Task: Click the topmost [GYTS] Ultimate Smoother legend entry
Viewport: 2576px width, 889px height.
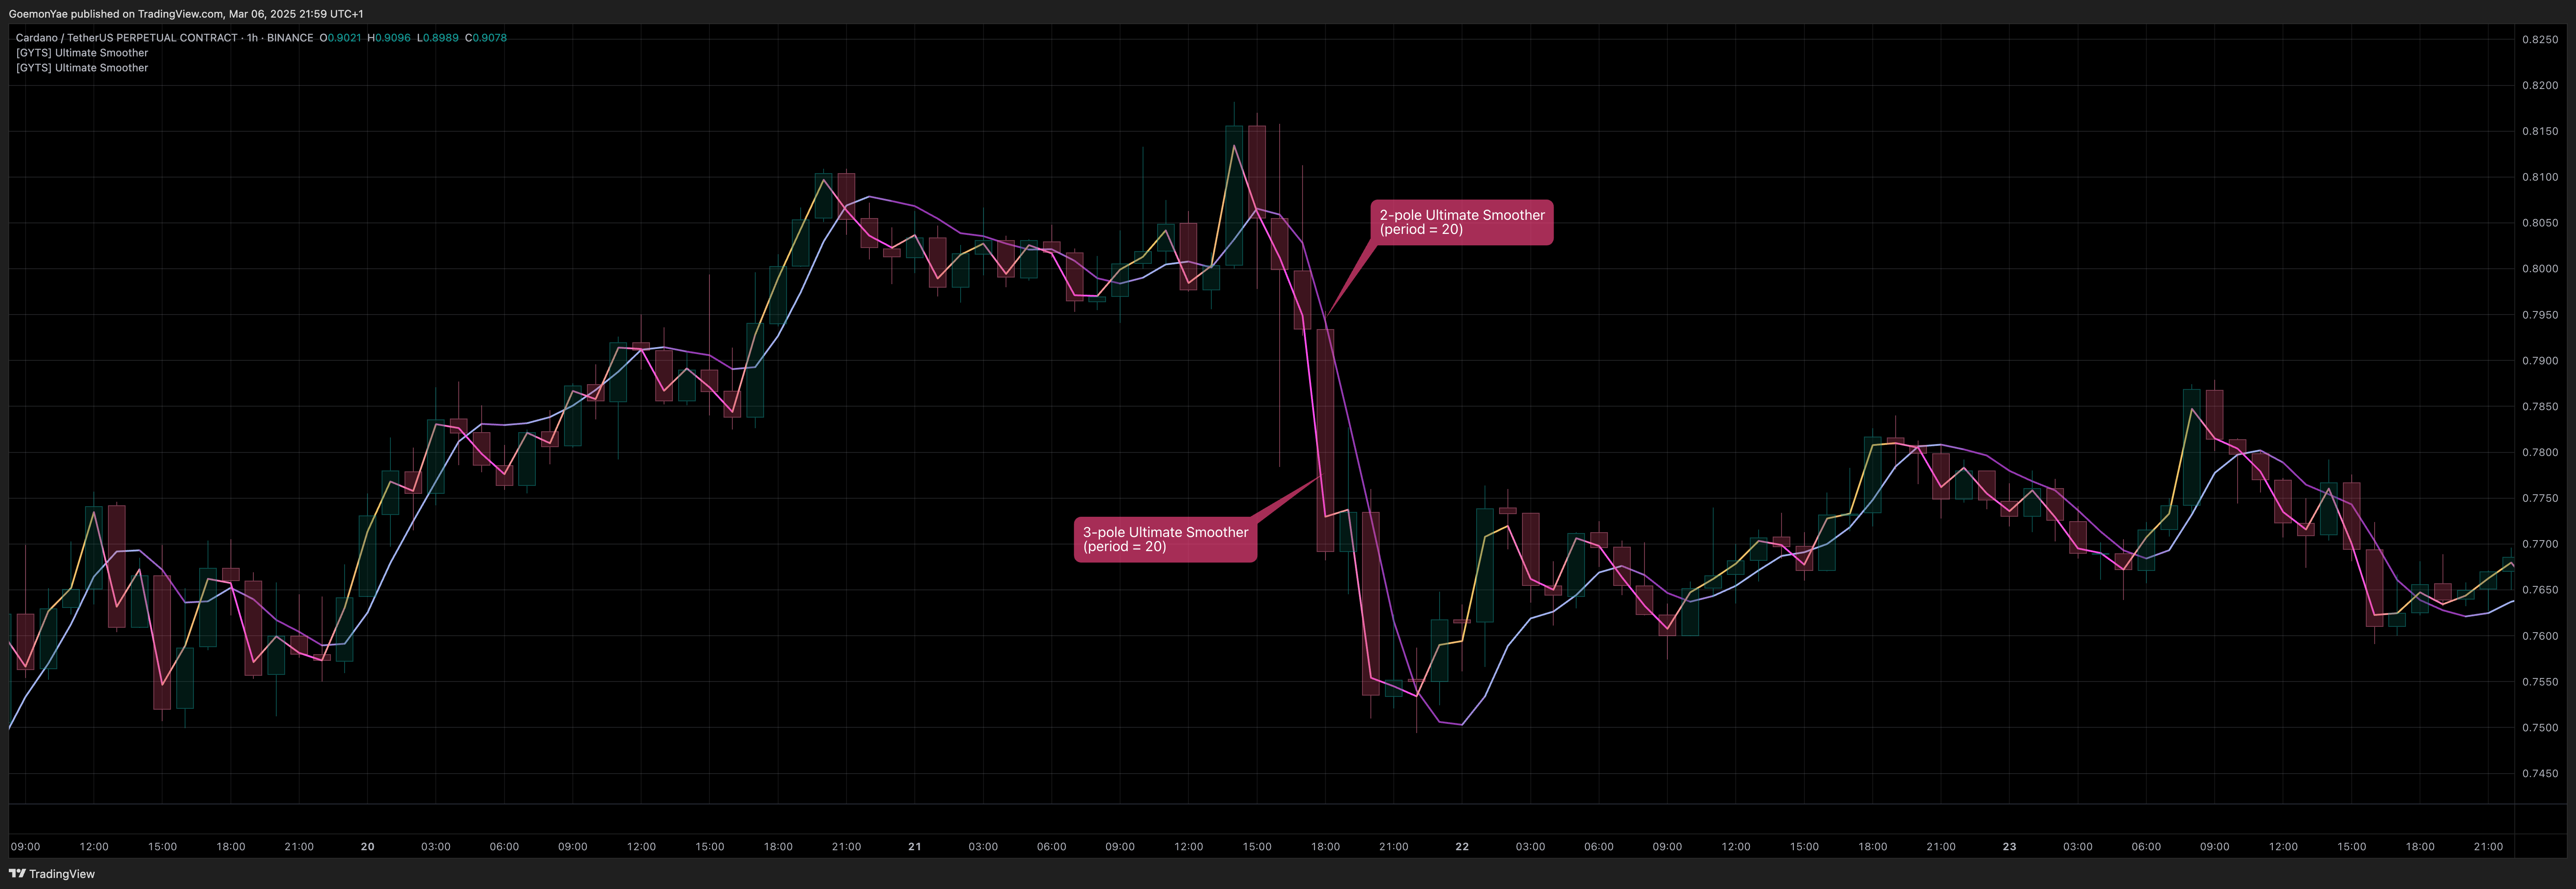Action: [82, 53]
